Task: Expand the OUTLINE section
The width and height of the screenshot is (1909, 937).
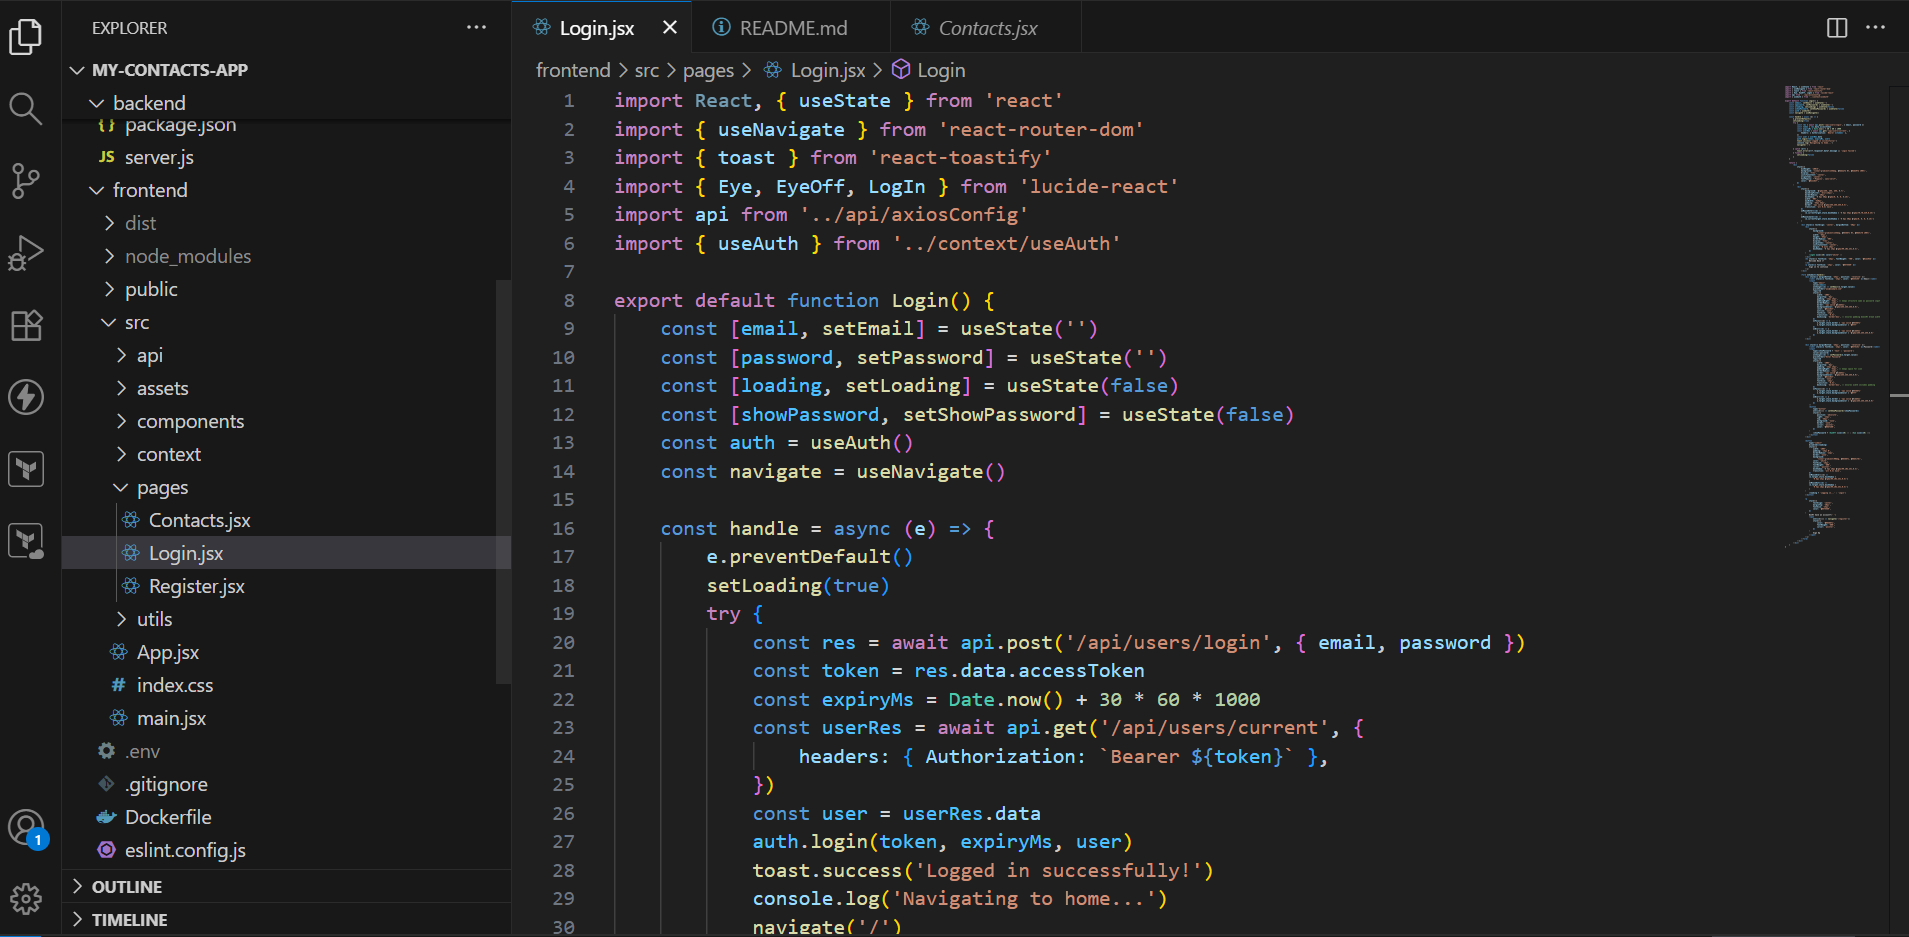Action: pyautogui.click(x=126, y=887)
